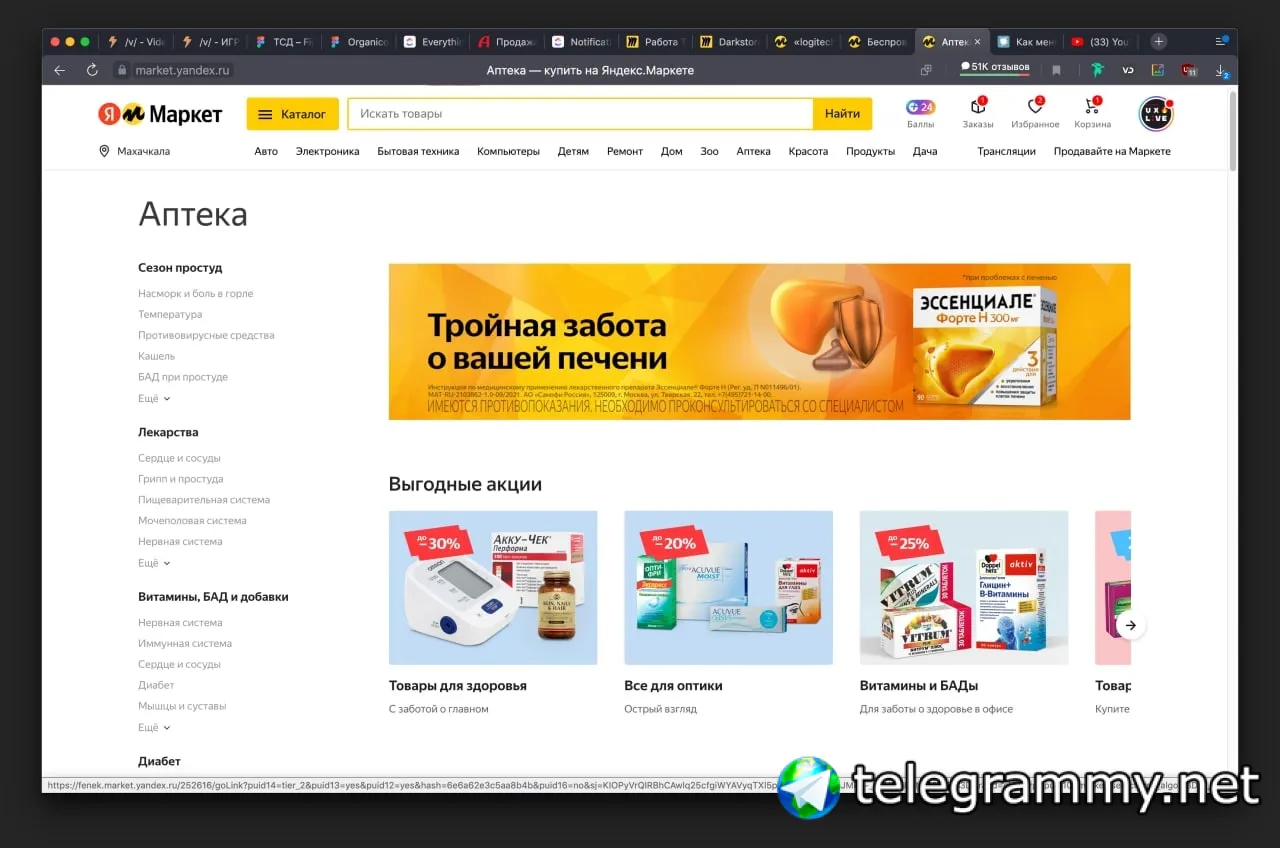
Task: Open the Все для оптики promo image
Action: pos(728,588)
